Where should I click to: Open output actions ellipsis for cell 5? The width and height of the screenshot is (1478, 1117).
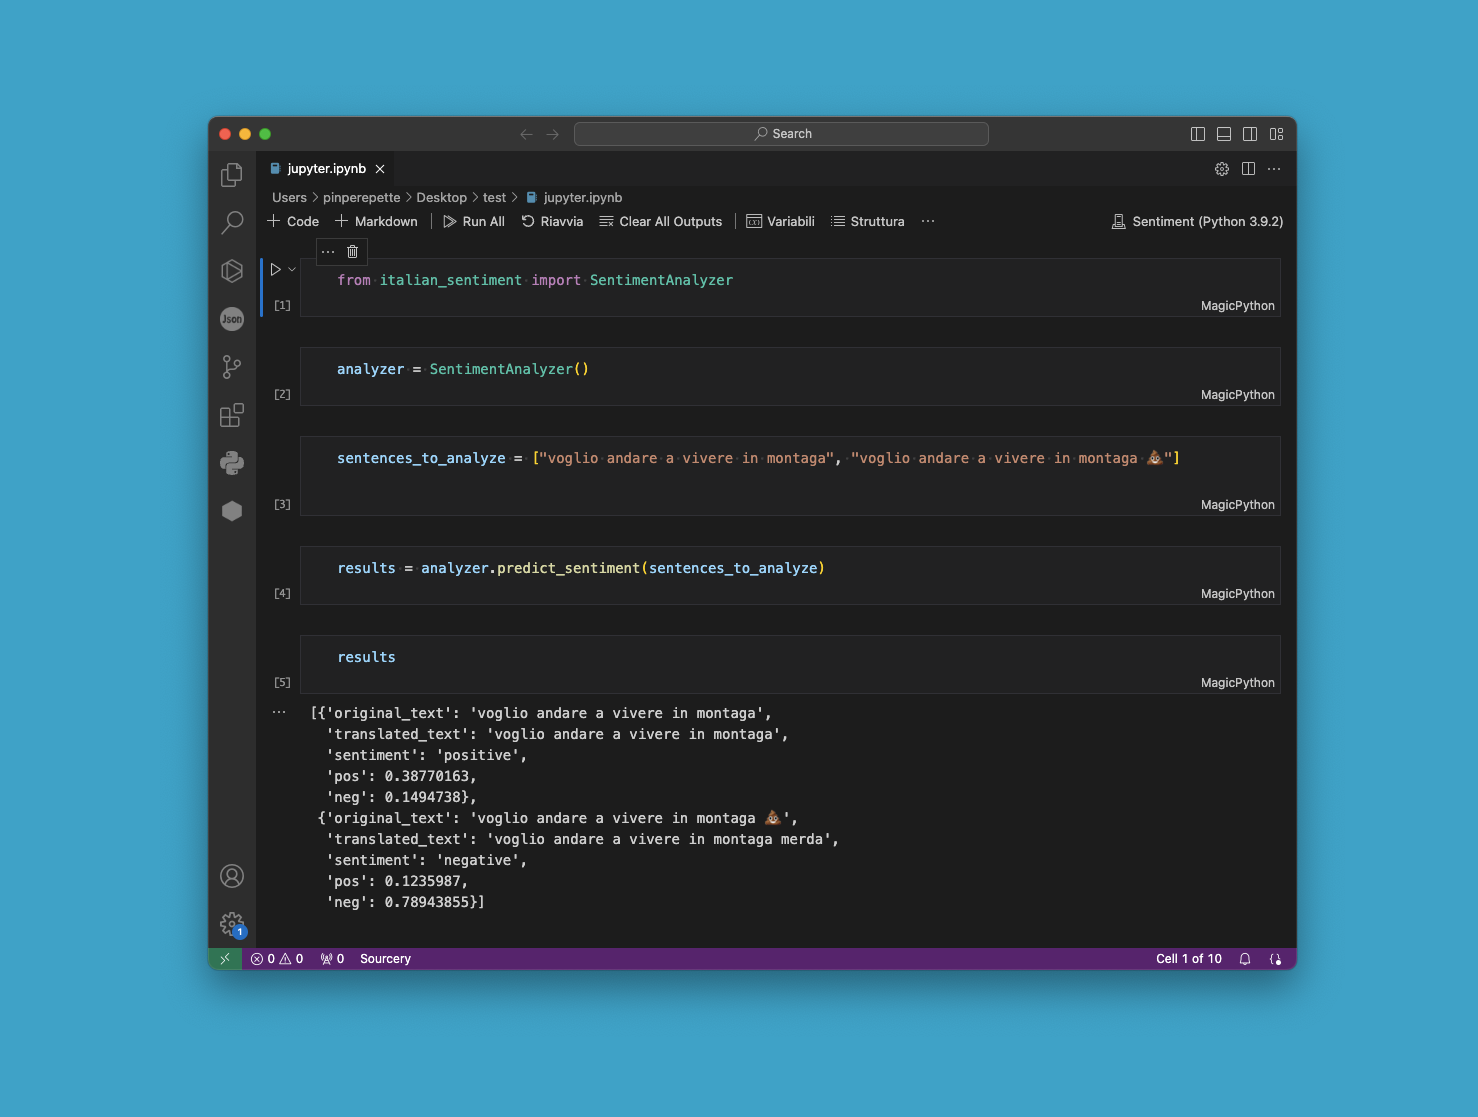pyautogui.click(x=279, y=713)
